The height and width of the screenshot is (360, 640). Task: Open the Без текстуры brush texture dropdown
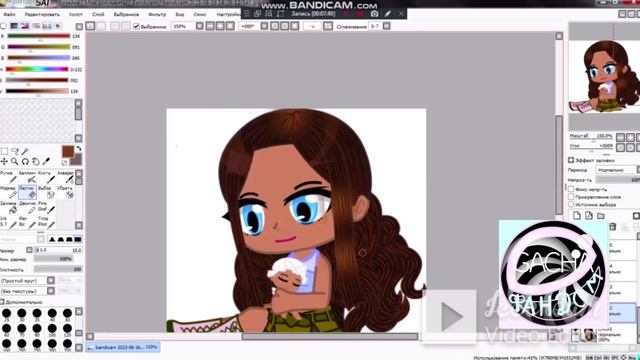tap(51, 291)
